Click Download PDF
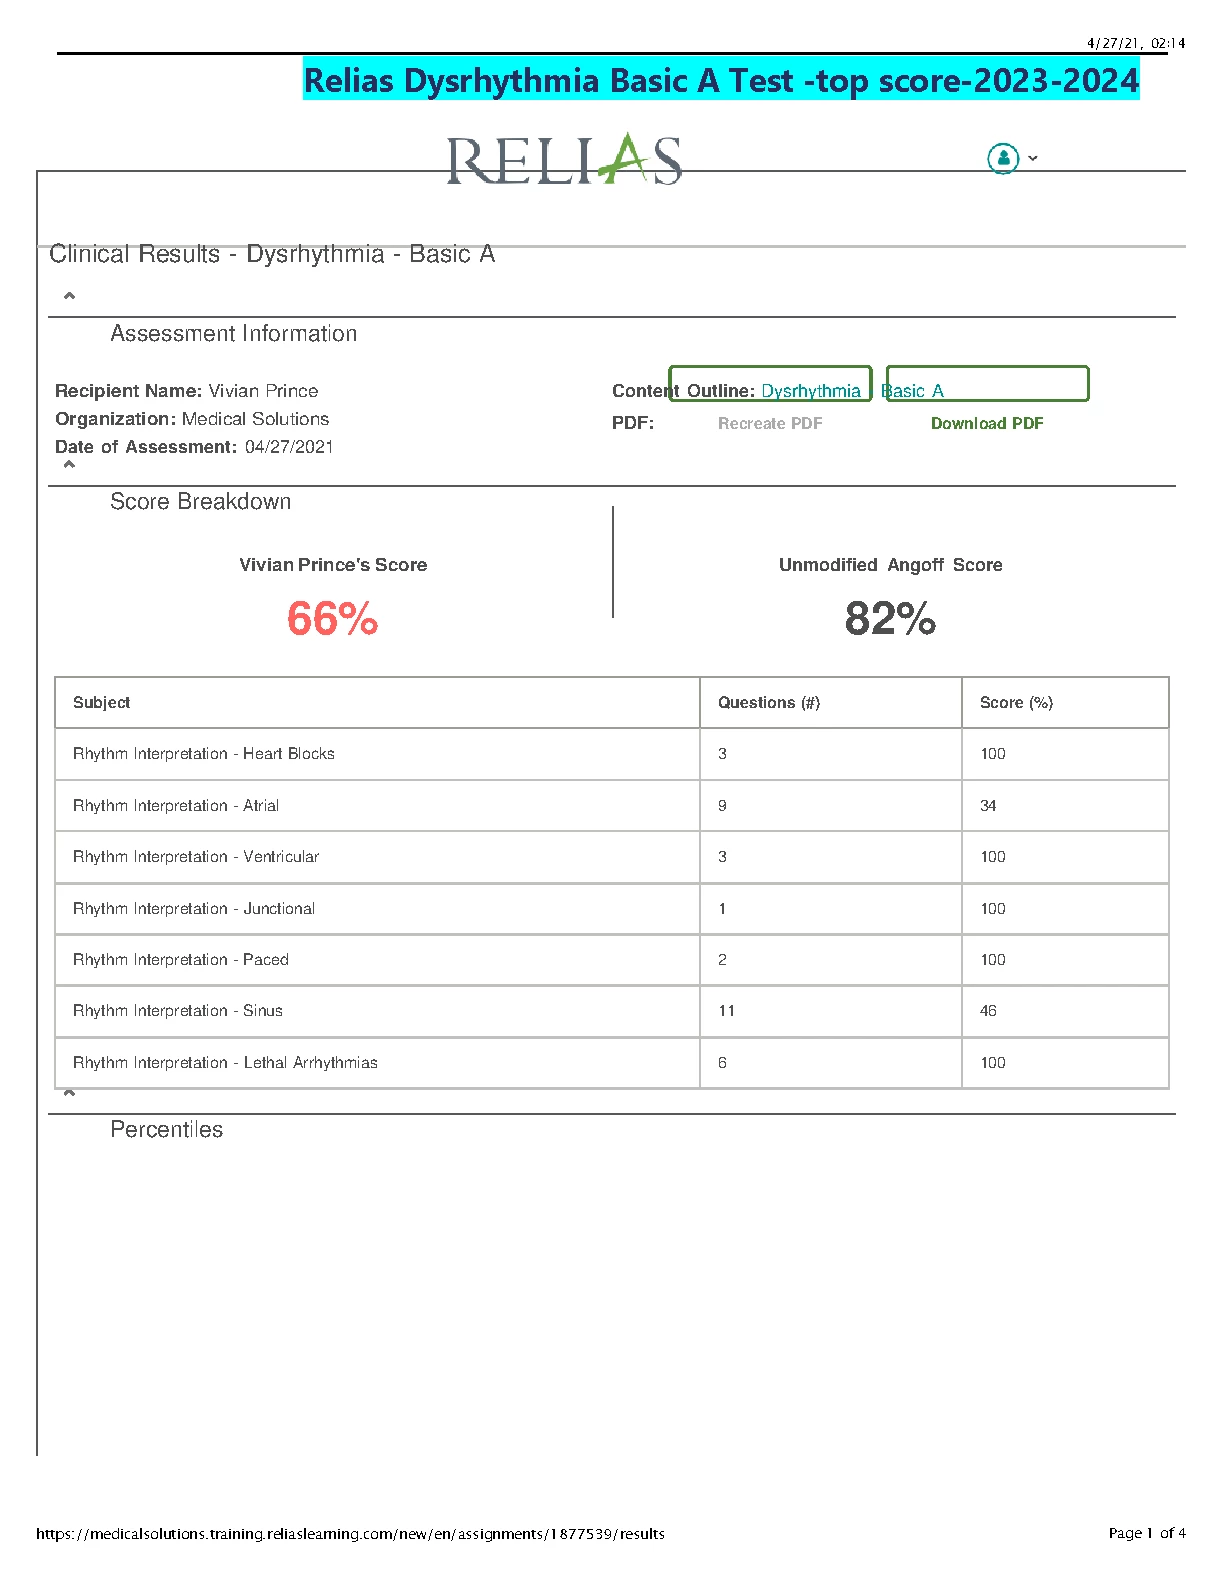 [987, 423]
